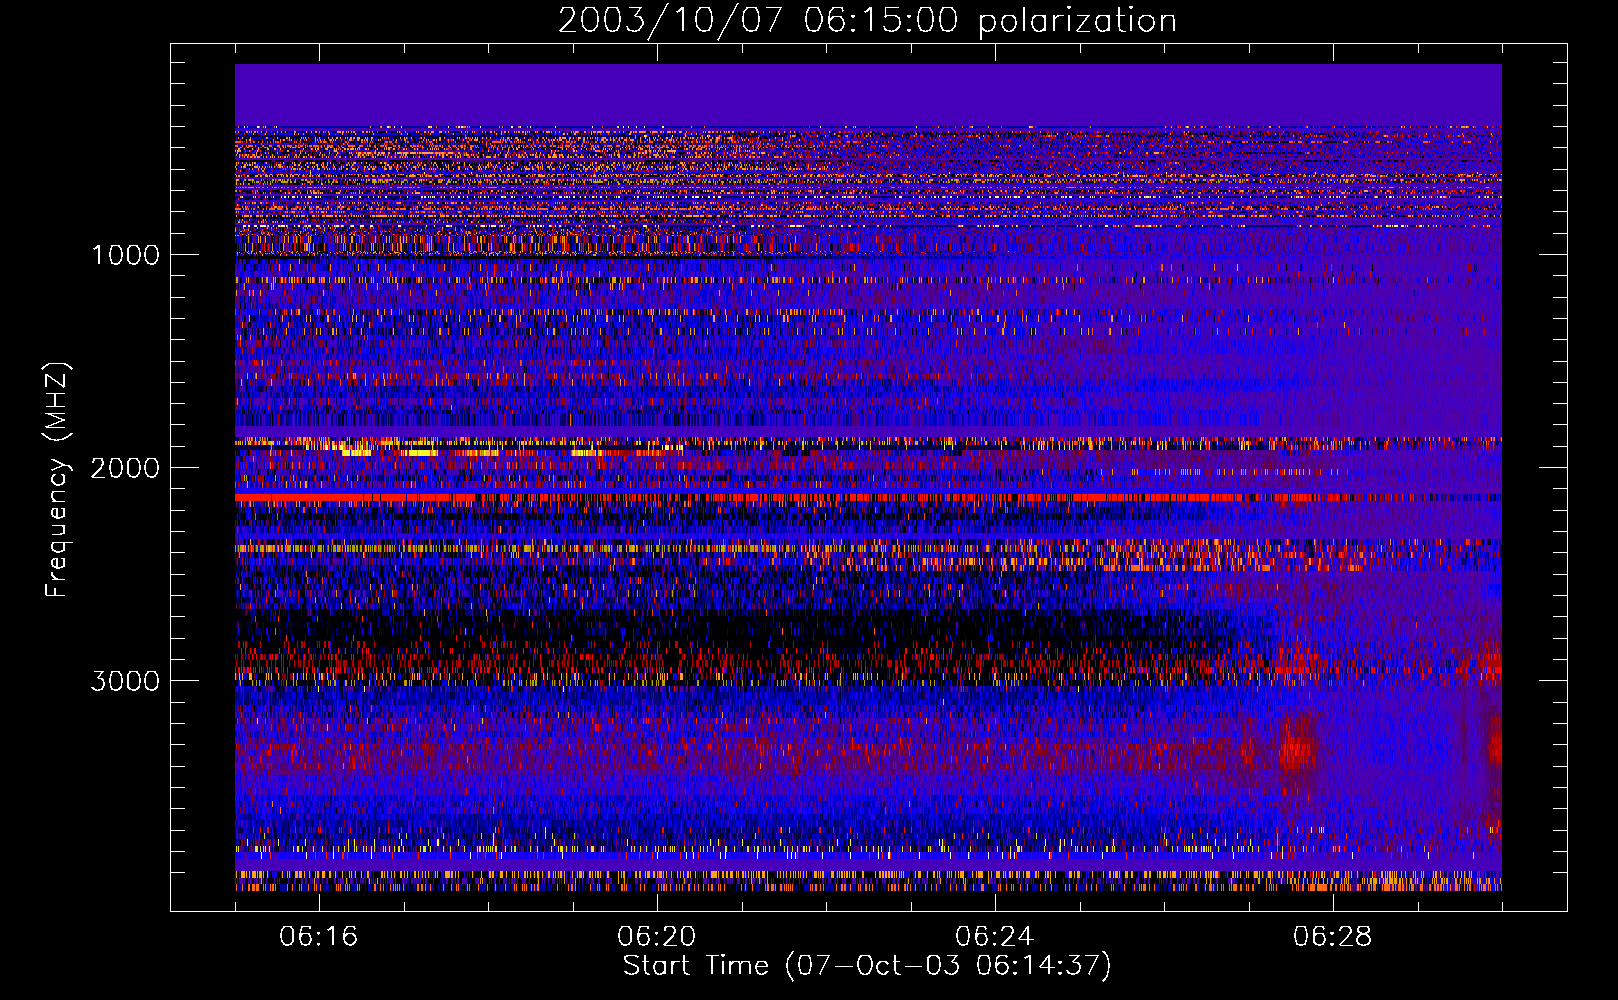The height and width of the screenshot is (1000, 1618).
Task: Click the plot title '2003/10/07 06:15:00 polarization'
Action: point(867,21)
